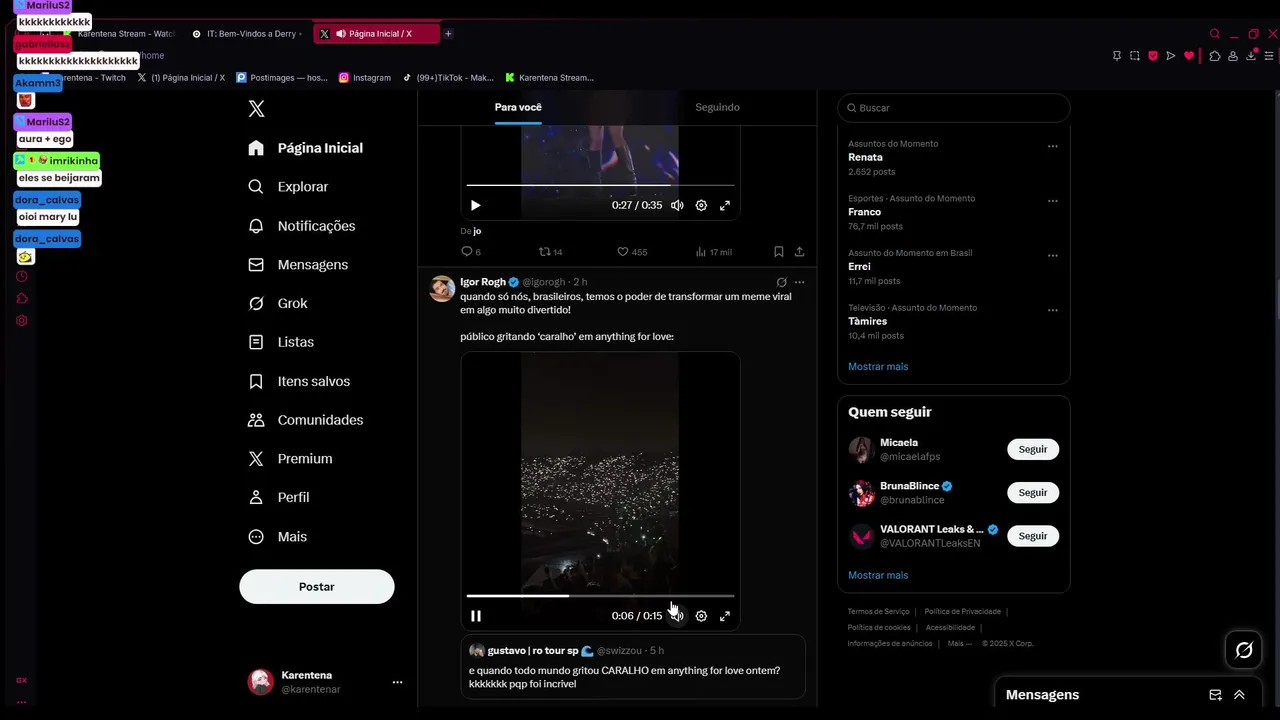This screenshot has height=720, width=1280.
Task: Follow VALORANT Leaks with the Seguir button
Action: (1033, 536)
